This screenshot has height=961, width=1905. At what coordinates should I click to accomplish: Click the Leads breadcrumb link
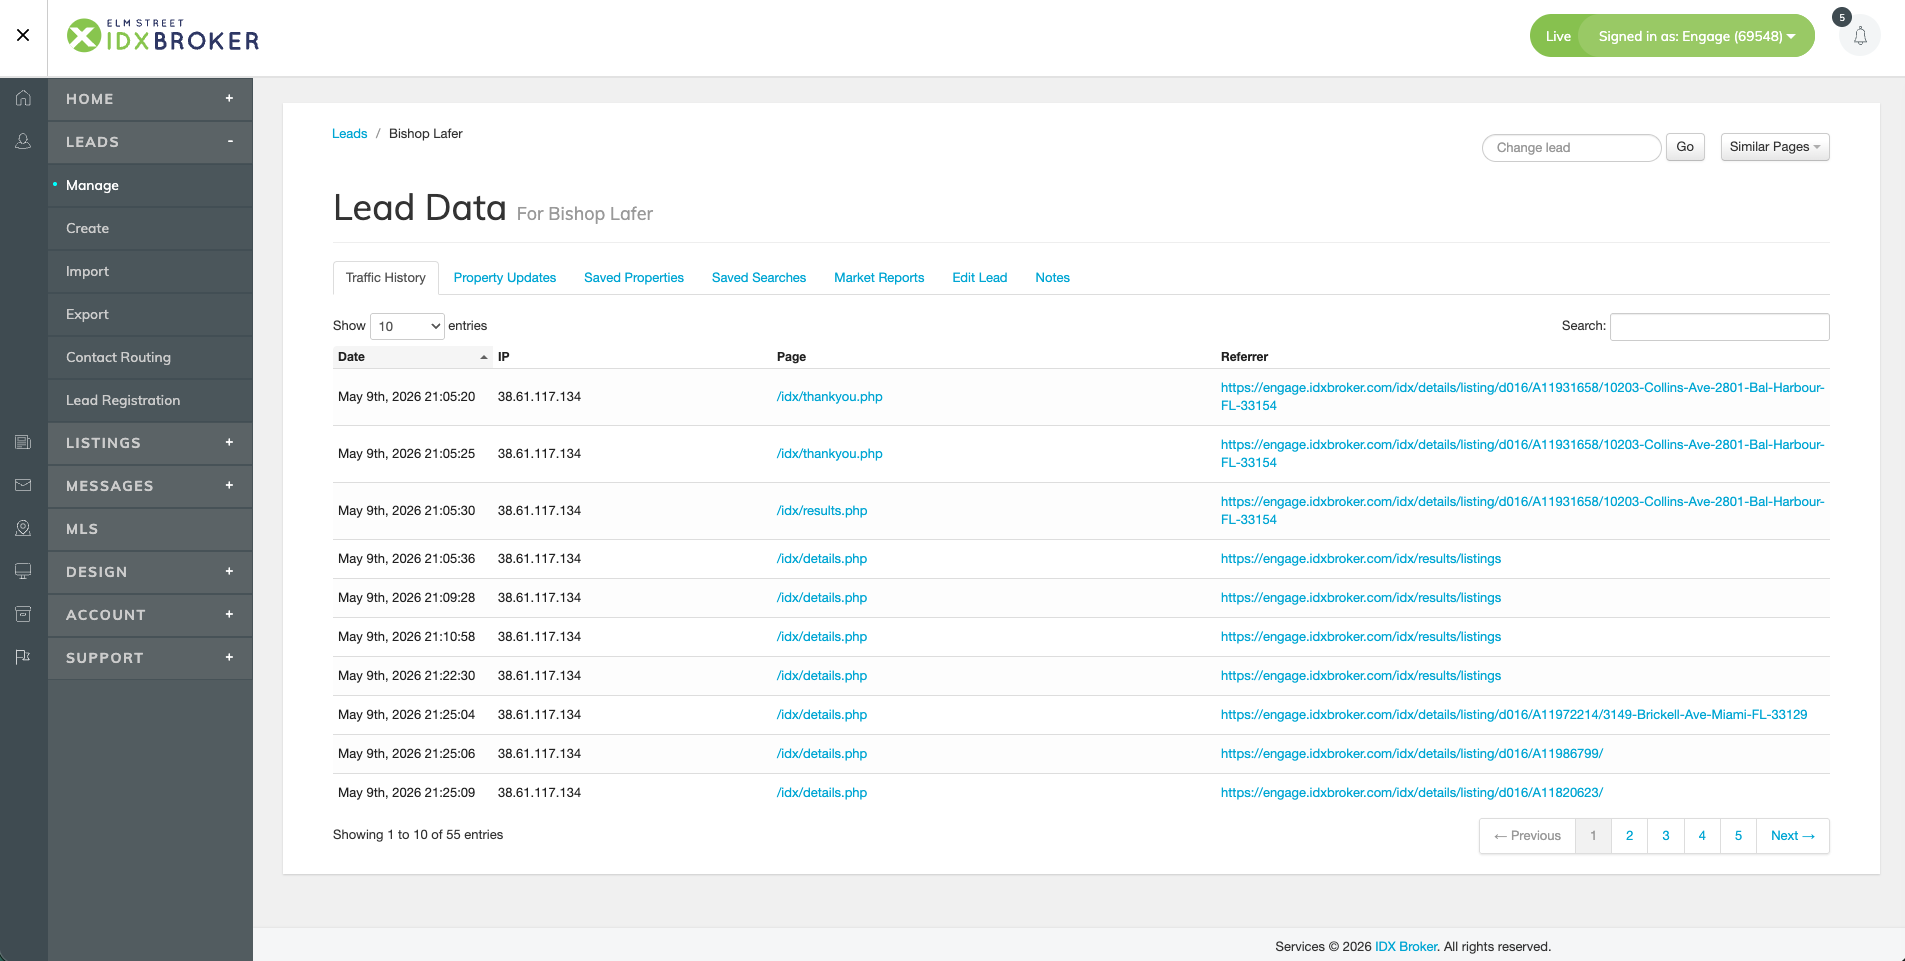tap(350, 134)
